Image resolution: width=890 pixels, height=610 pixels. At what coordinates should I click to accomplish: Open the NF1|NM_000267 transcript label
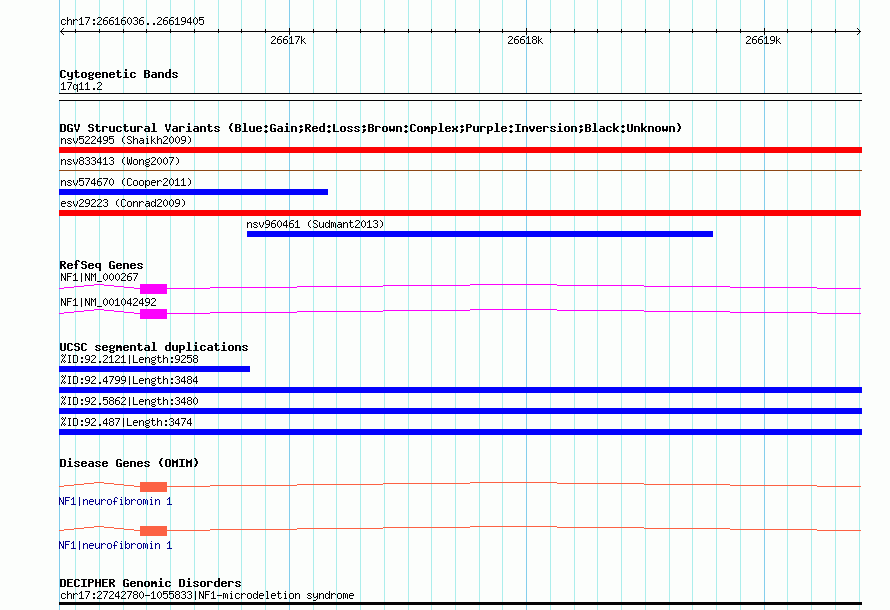[99, 277]
